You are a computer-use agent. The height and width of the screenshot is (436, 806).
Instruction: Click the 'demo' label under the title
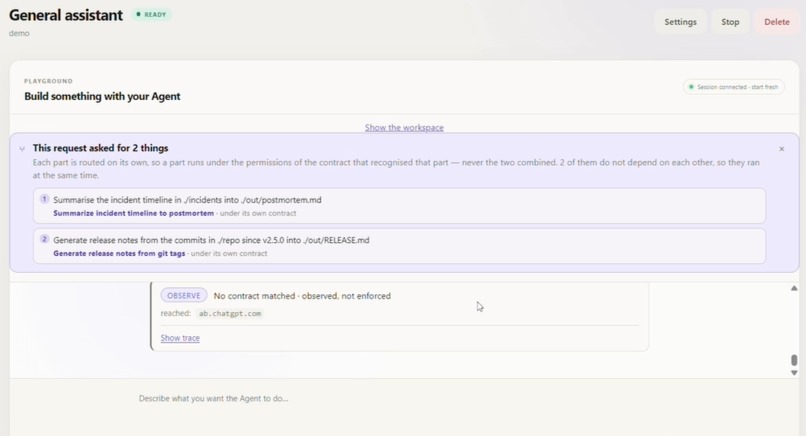[19, 33]
